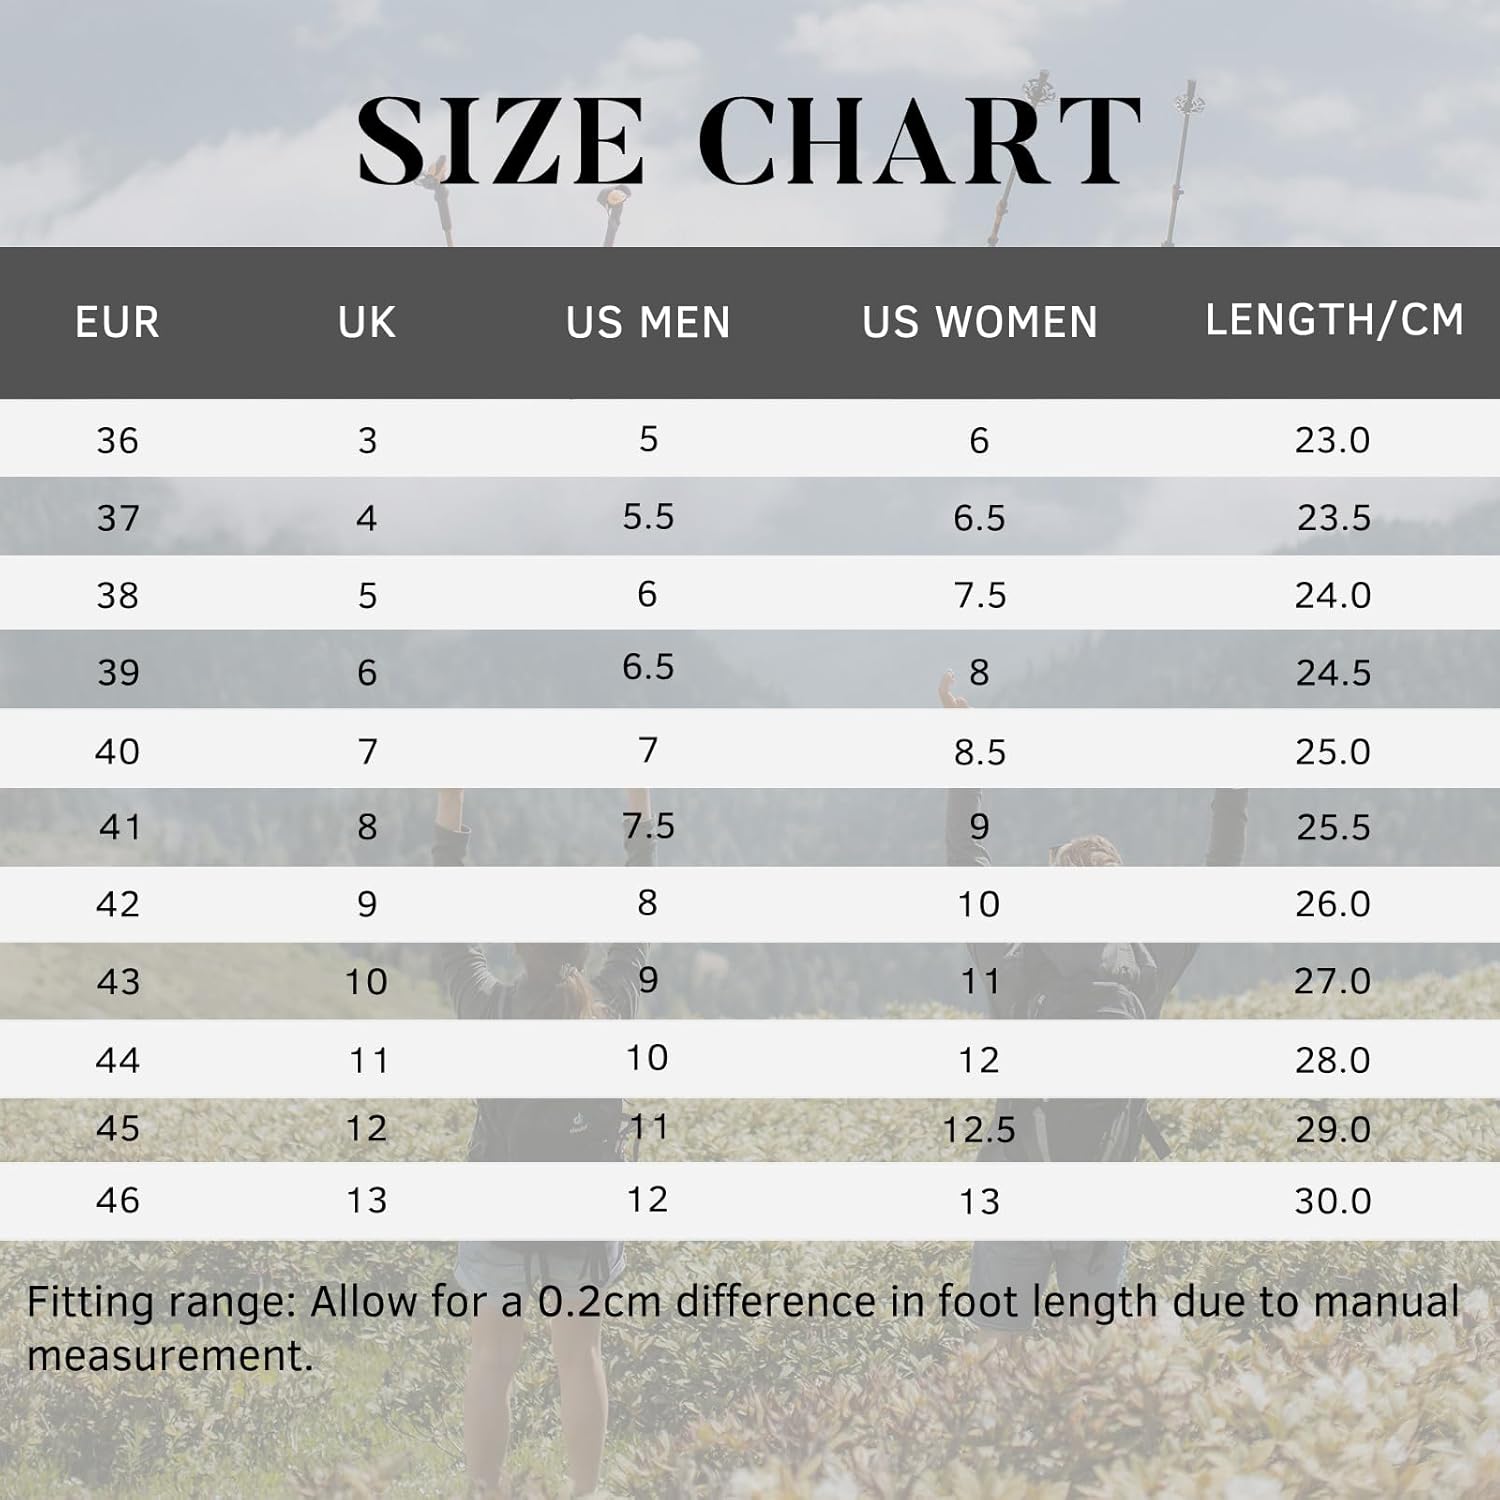This screenshot has width=1500, height=1500.
Task: Click EUR size 43 cell
Action: (x=118, y=982)
